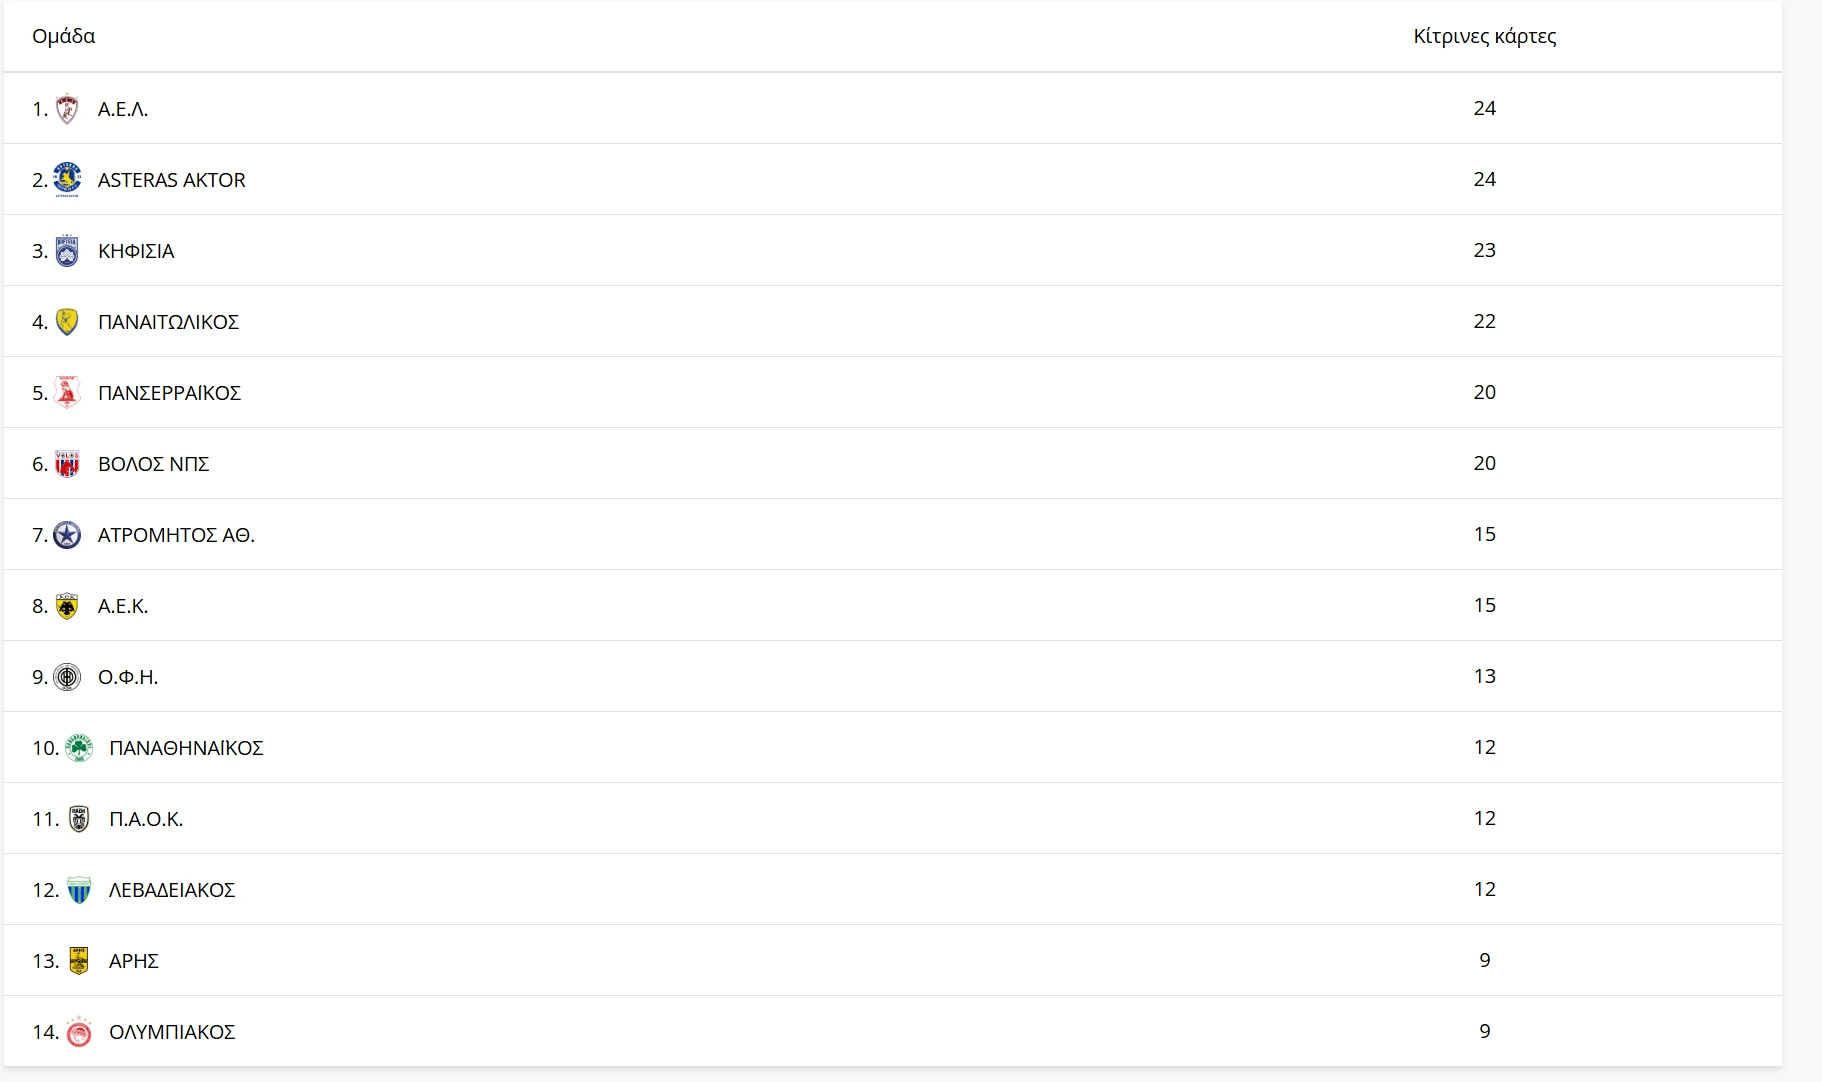This screenshot has height=1082, width=1822.
Task: Click the Ο.Φ.Η. round logo
Action: coord(67,677)
